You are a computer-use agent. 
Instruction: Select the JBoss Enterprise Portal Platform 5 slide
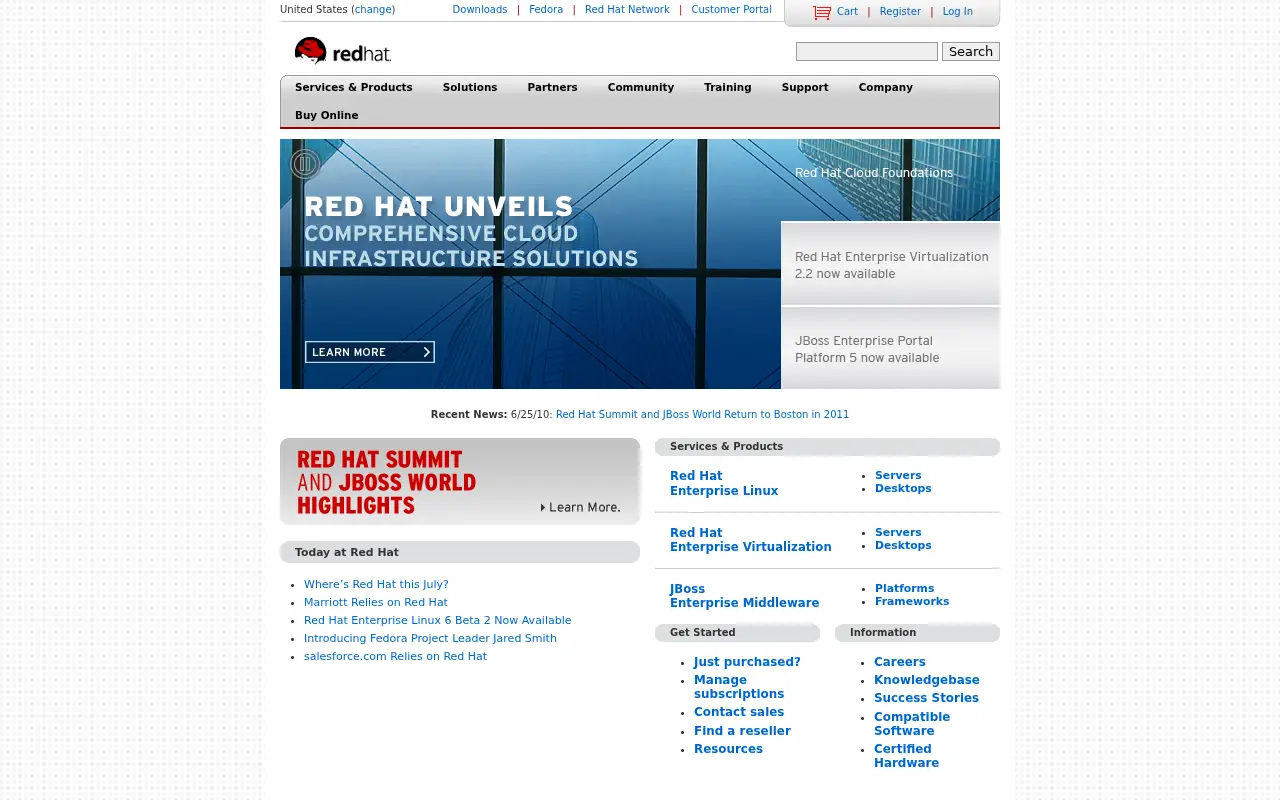click(x=891, y=348)
